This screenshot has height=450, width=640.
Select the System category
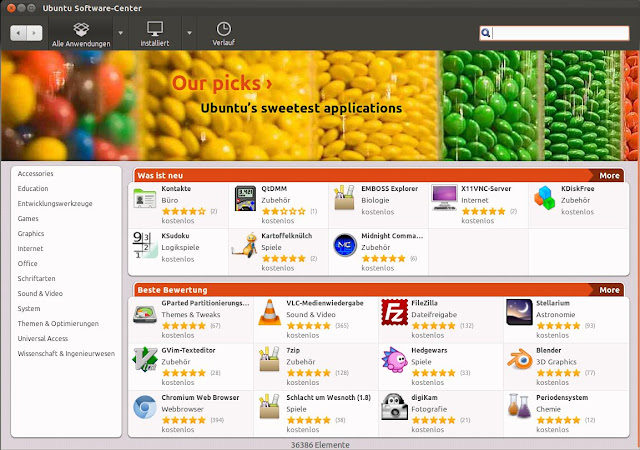pos(29,308)
